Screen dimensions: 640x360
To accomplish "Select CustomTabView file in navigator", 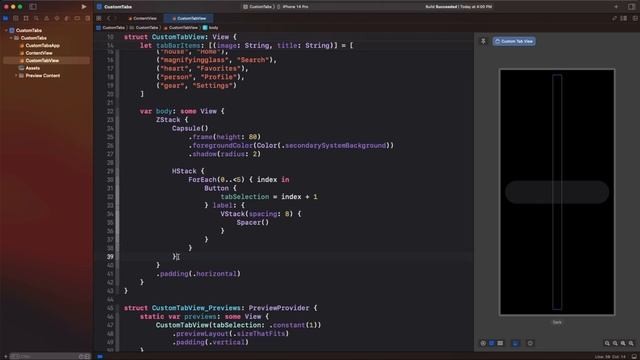I will click(46, 61).
